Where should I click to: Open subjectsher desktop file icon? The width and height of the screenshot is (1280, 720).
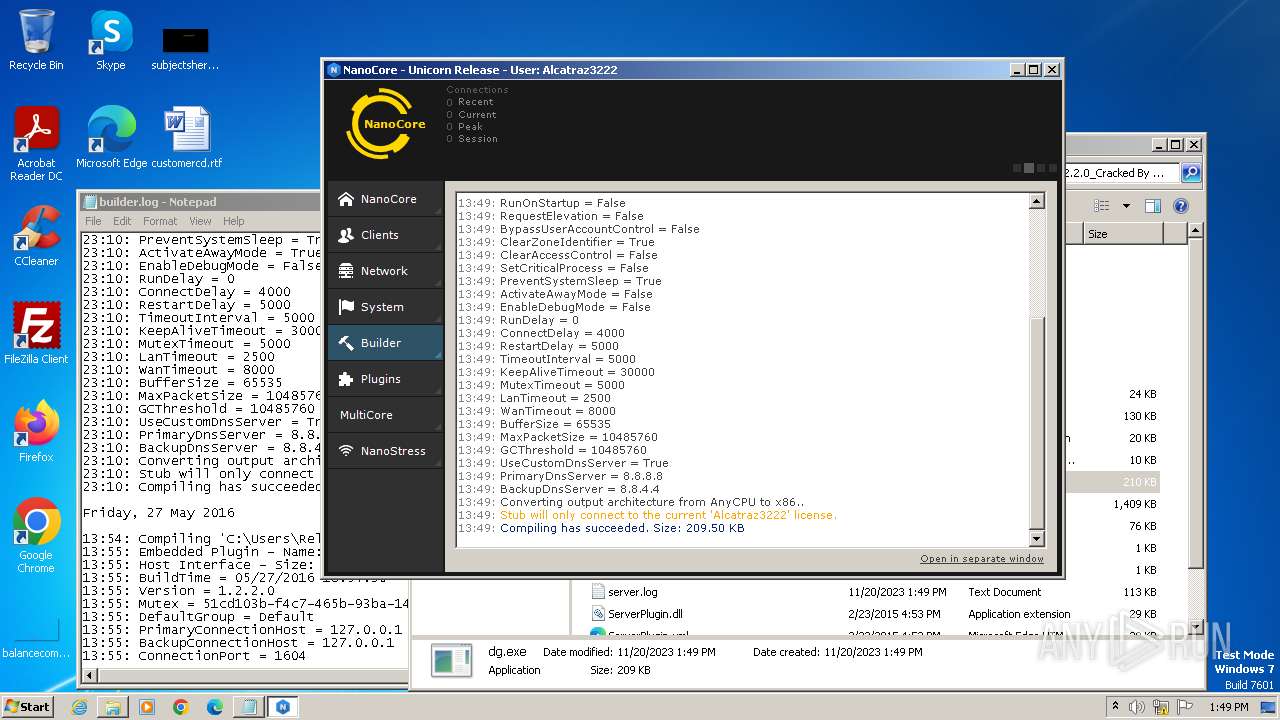coord(185,48)
